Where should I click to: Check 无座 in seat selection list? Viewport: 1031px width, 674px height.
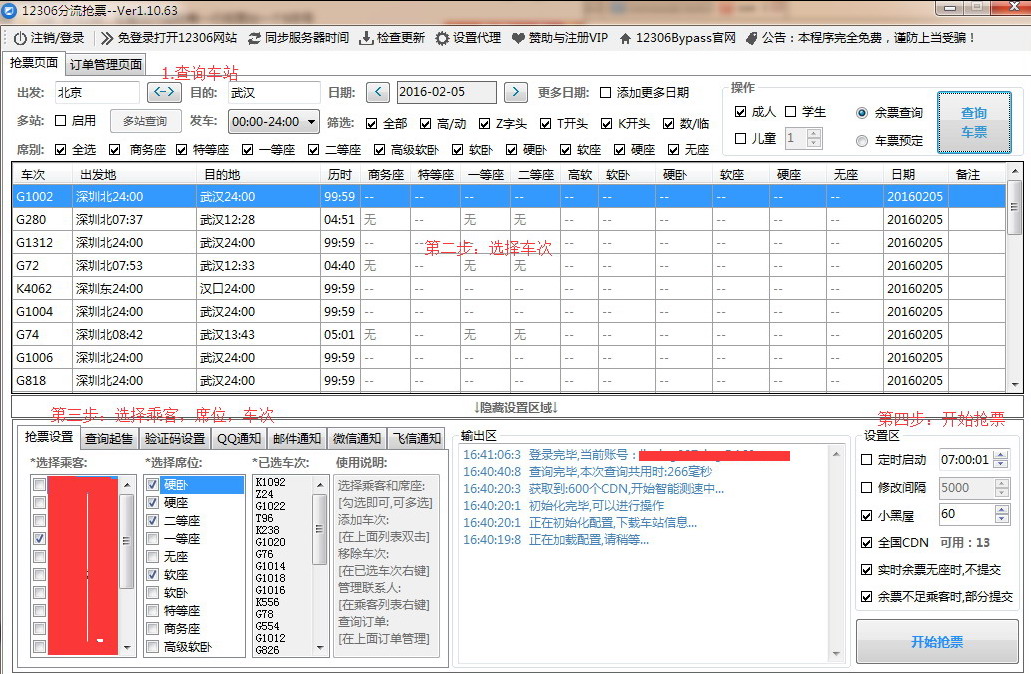tap(153, 557)
